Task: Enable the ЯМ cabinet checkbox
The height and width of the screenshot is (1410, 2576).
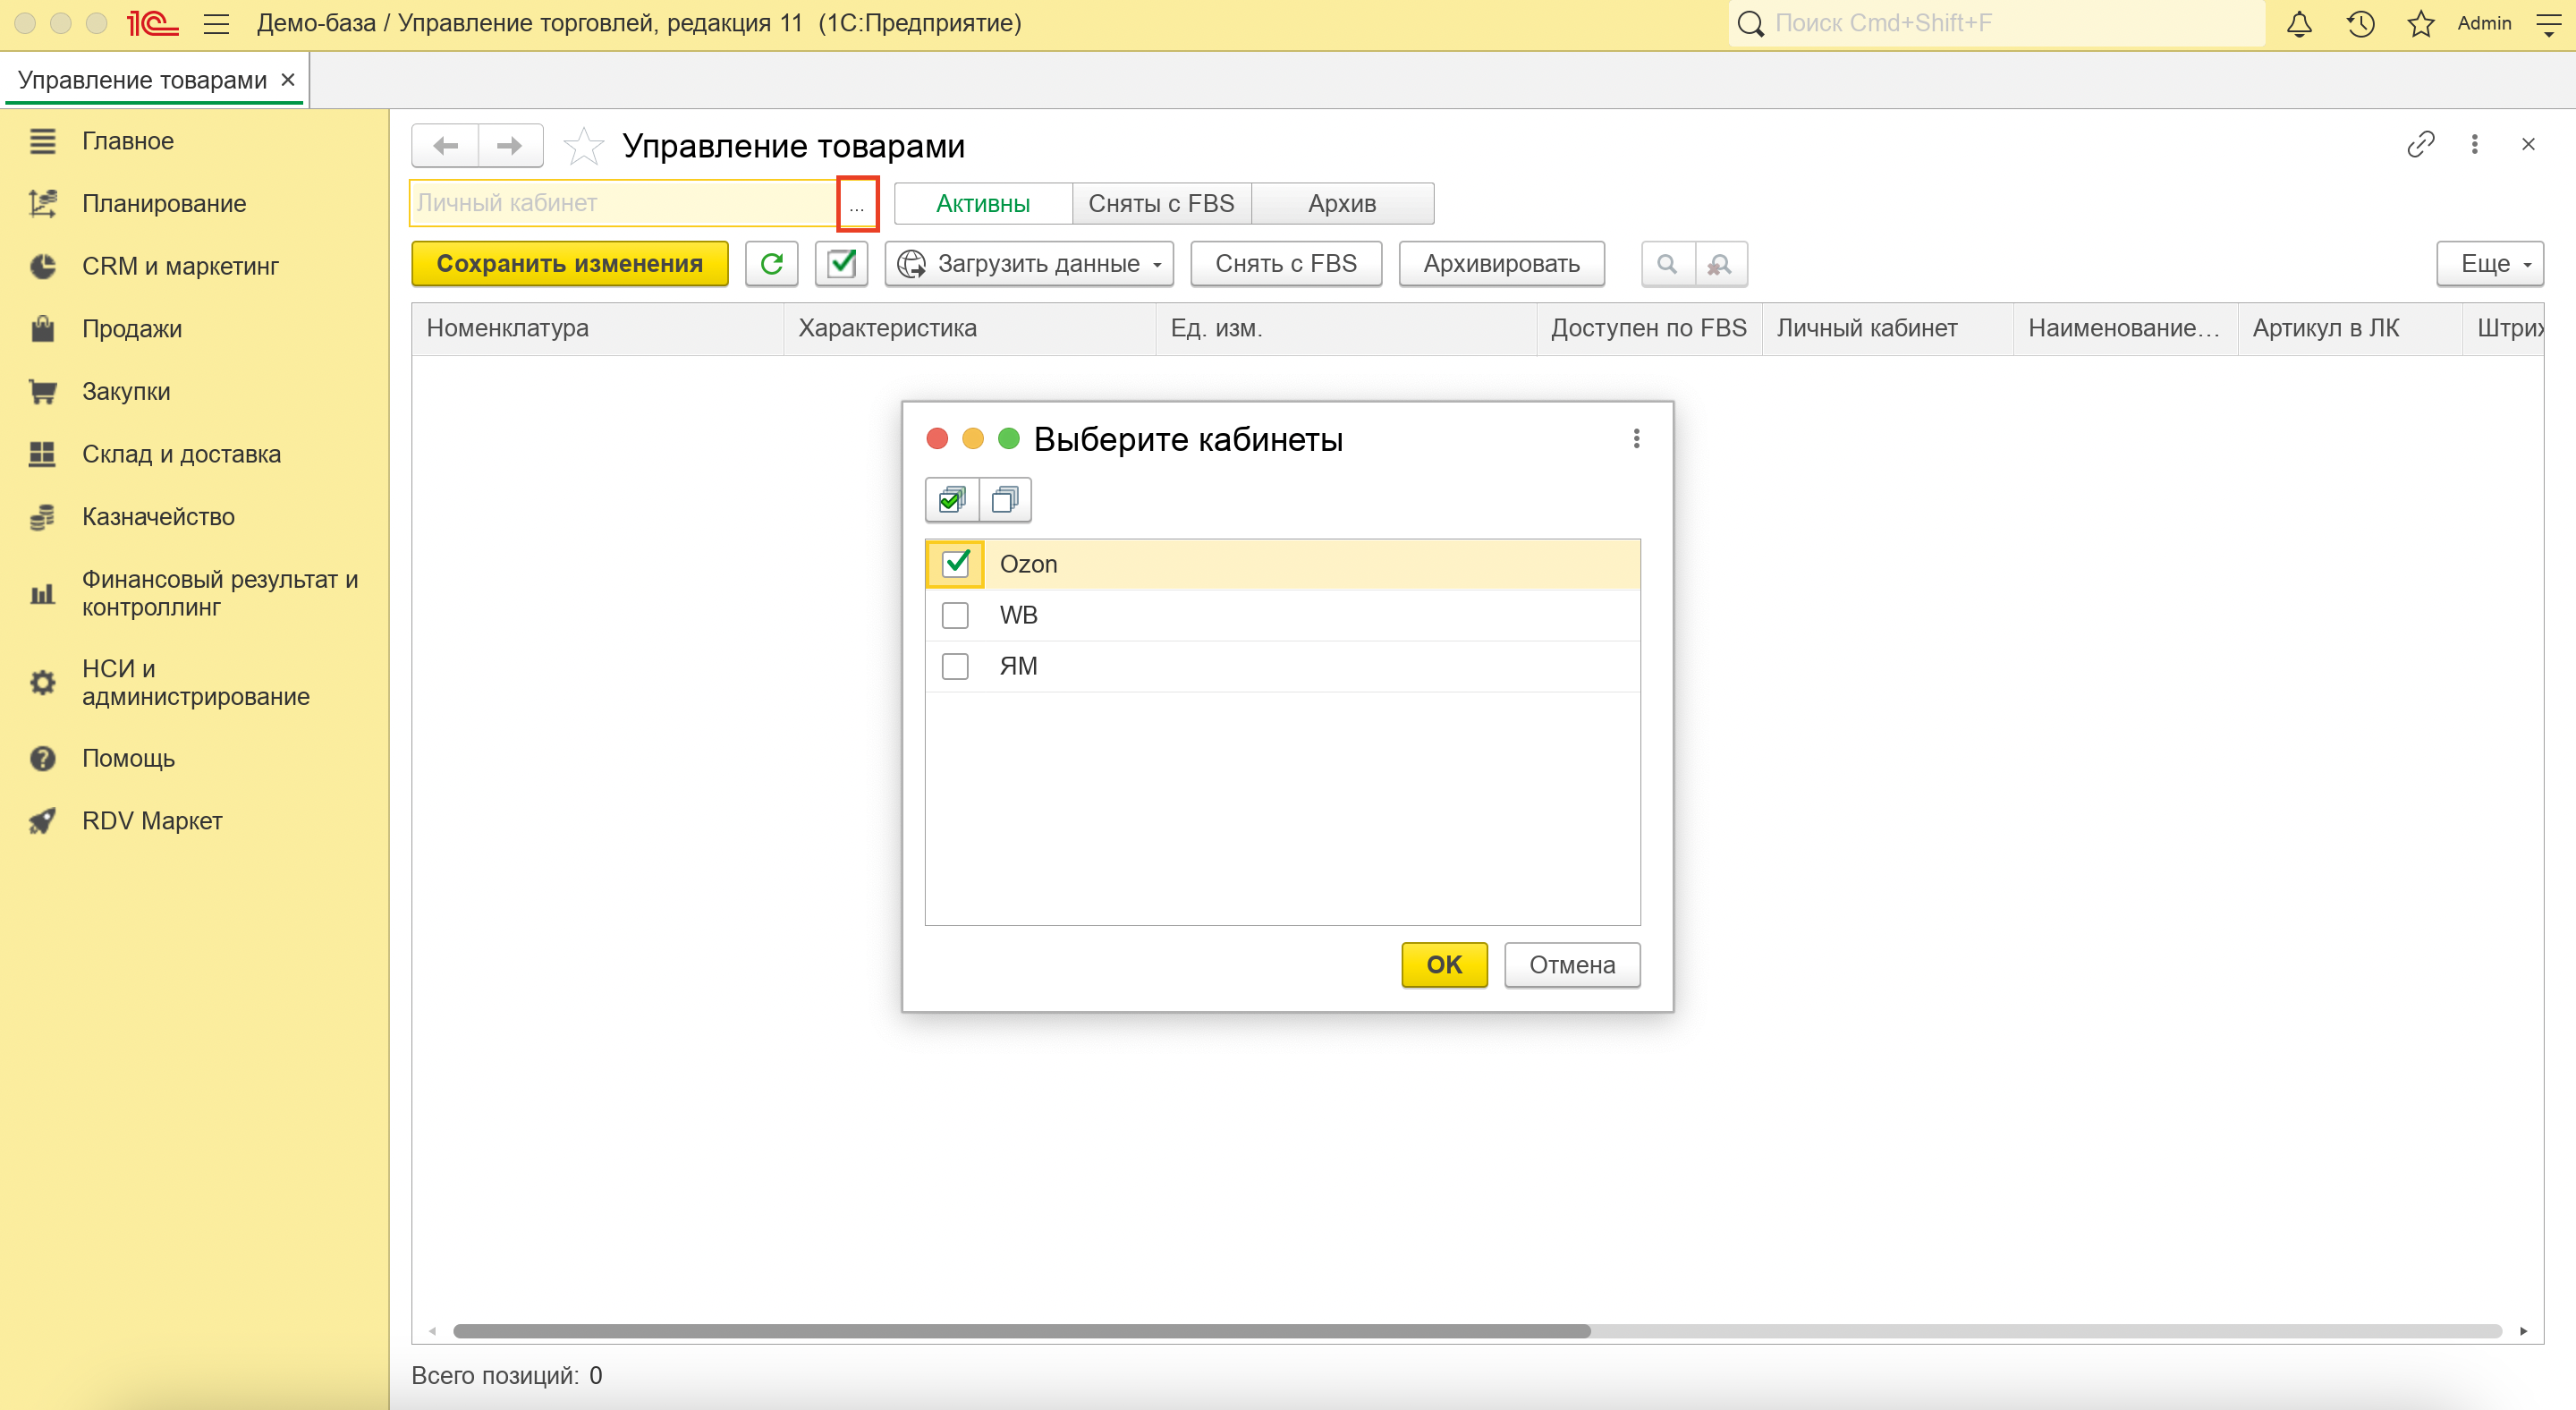Action: 955,666
